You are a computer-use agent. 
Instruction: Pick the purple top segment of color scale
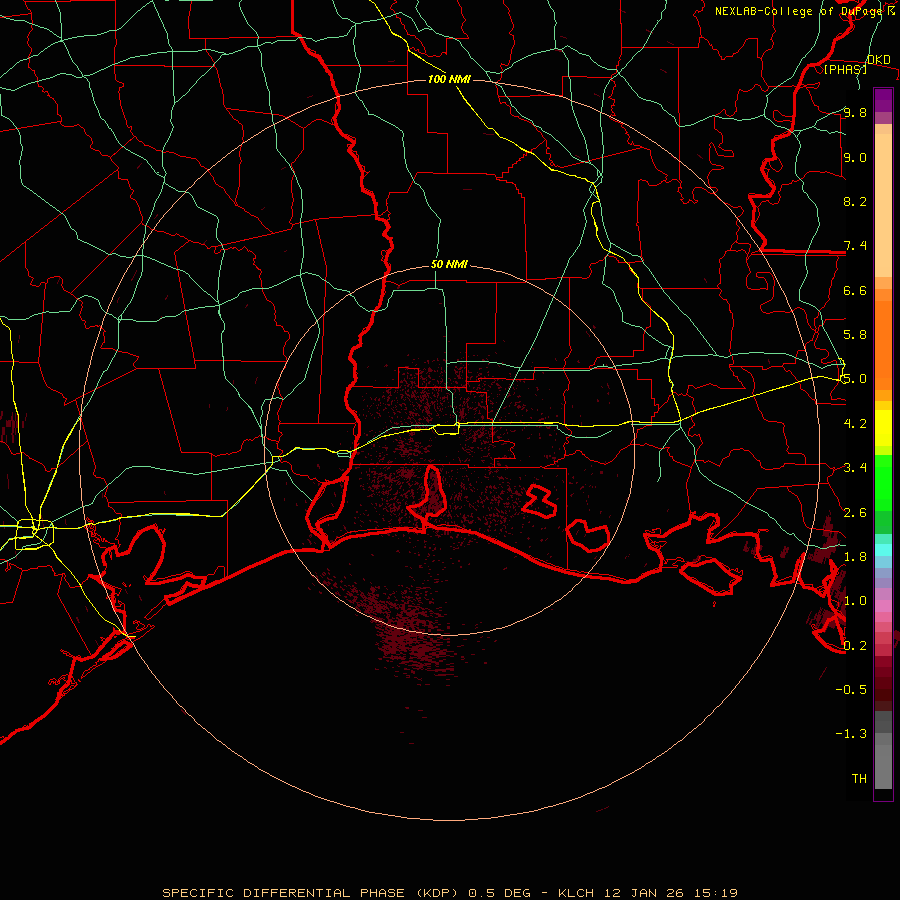coord(883,100)
